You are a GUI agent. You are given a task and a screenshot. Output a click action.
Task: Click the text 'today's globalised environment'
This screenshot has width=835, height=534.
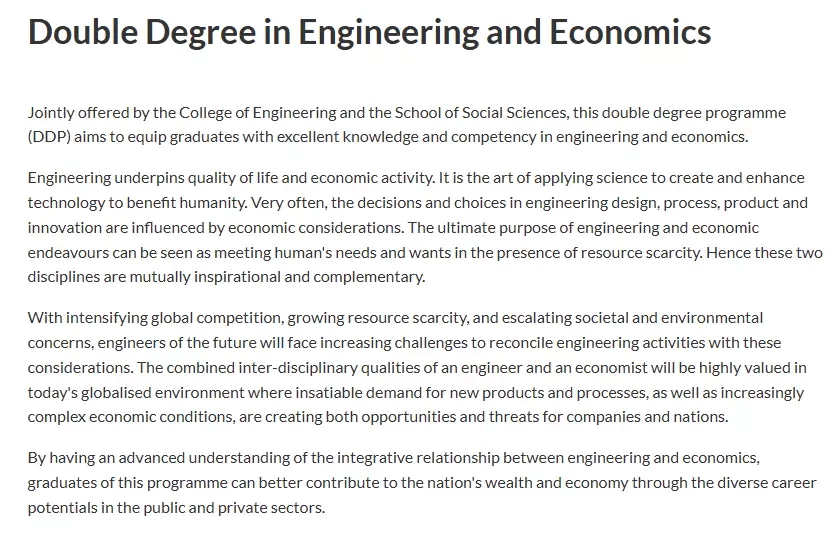pos(136,393)
